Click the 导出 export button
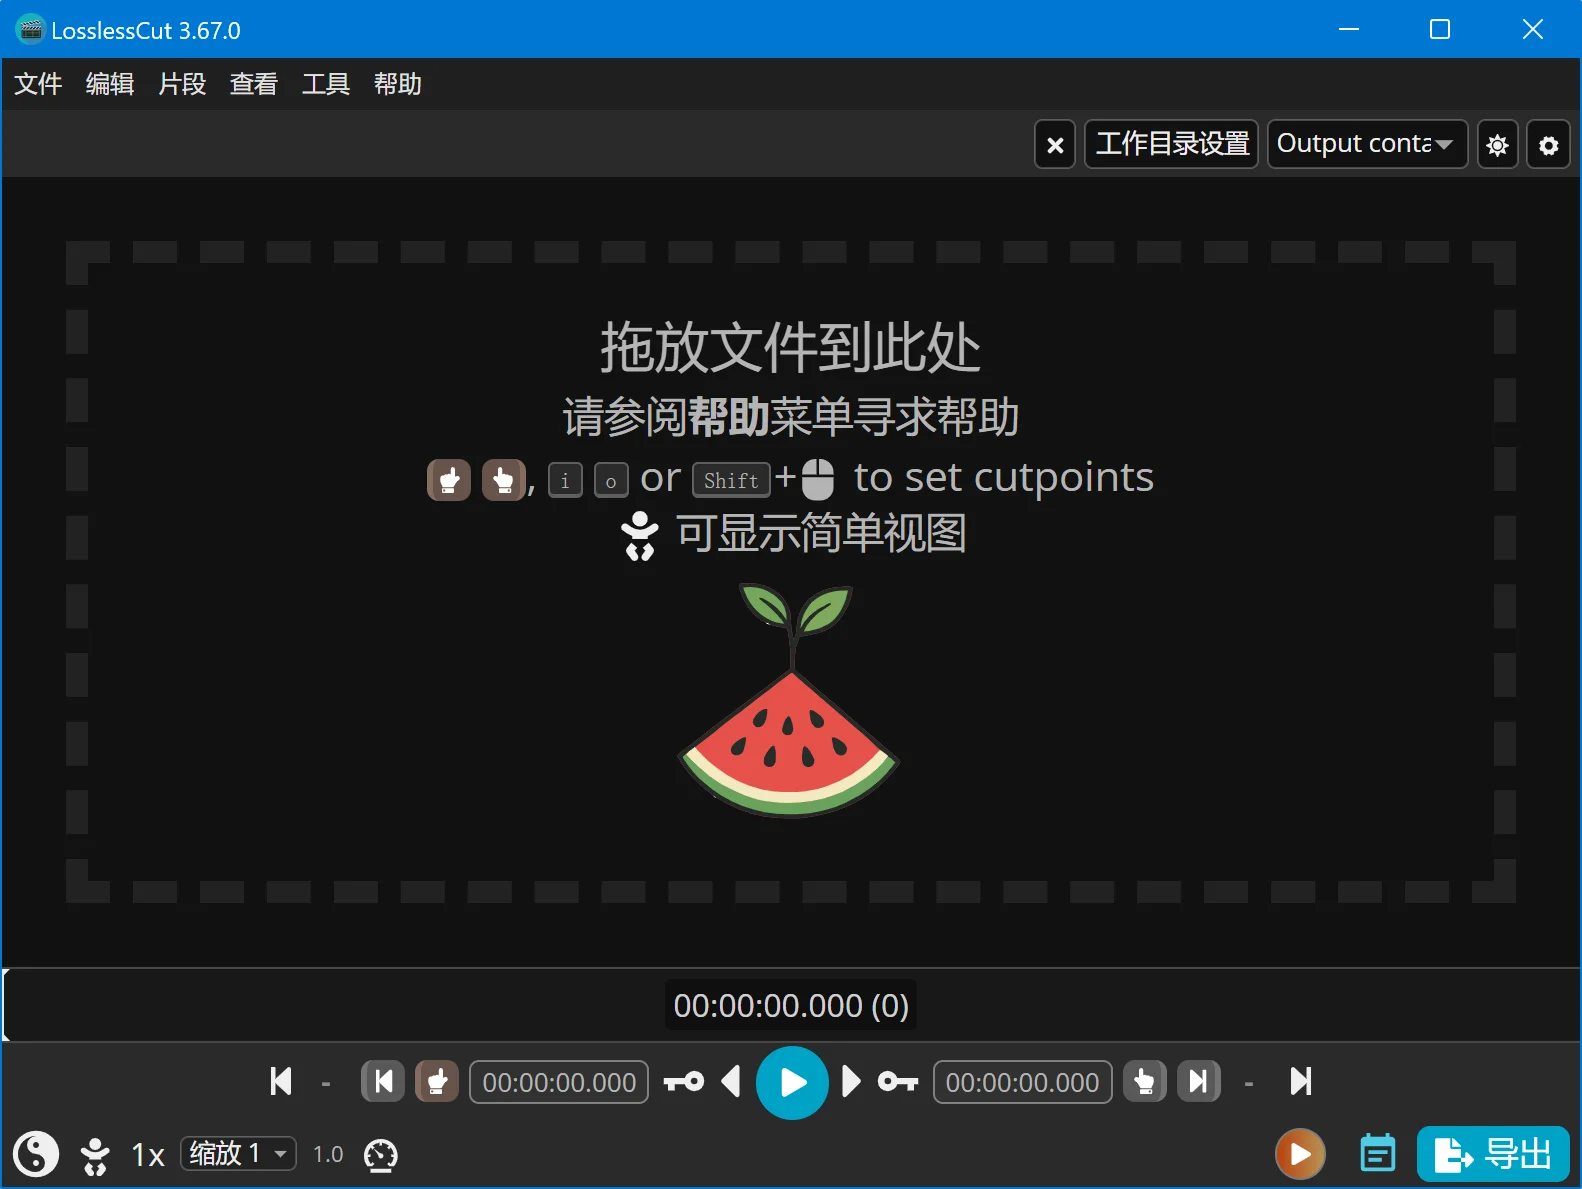 point(1493,1154)
